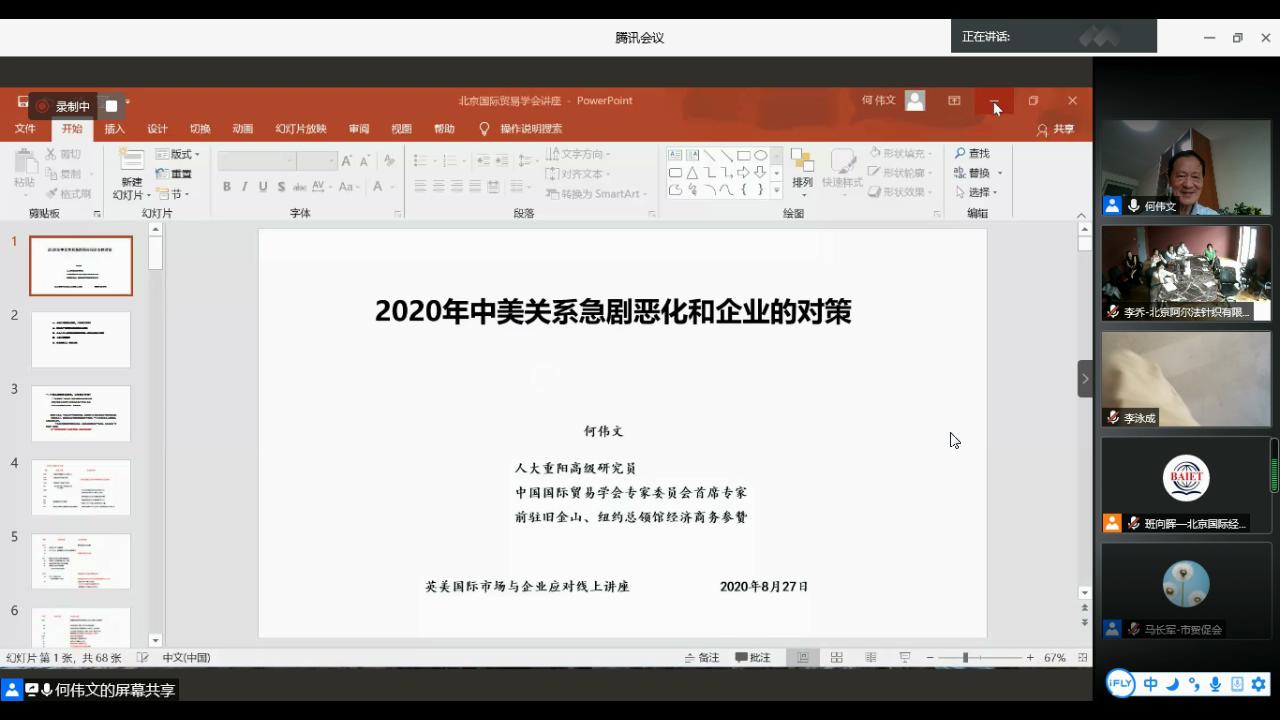
Task: Switch to the Slide Show (幻灯片放映) tab
Action: 301,129
